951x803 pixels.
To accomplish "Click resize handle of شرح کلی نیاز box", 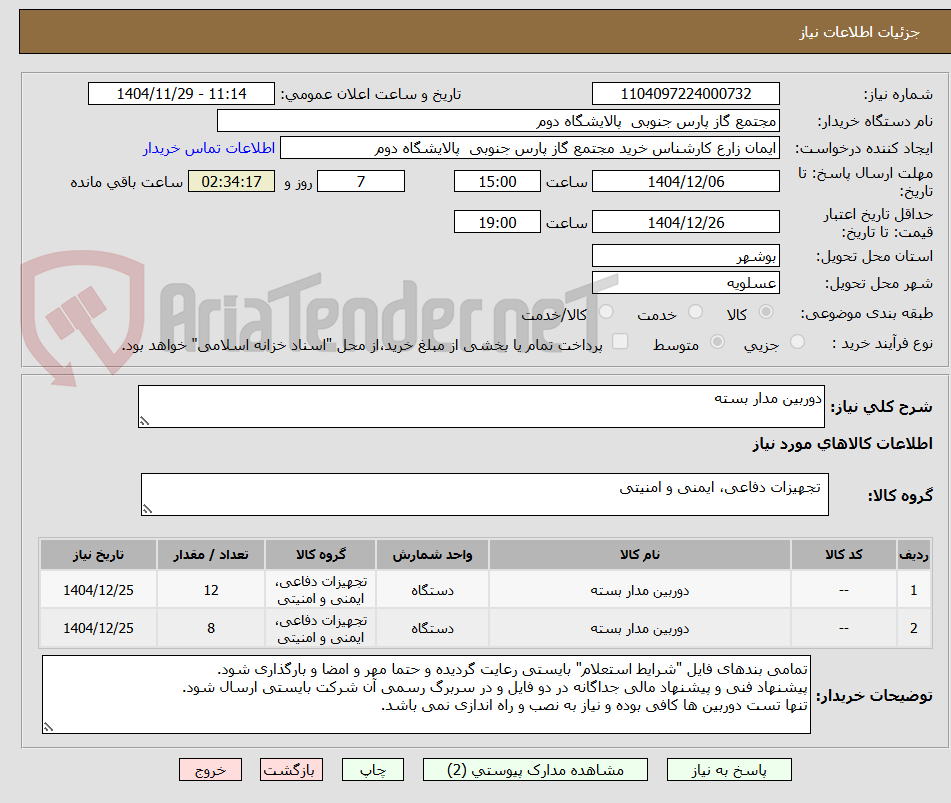I will 144,421.
